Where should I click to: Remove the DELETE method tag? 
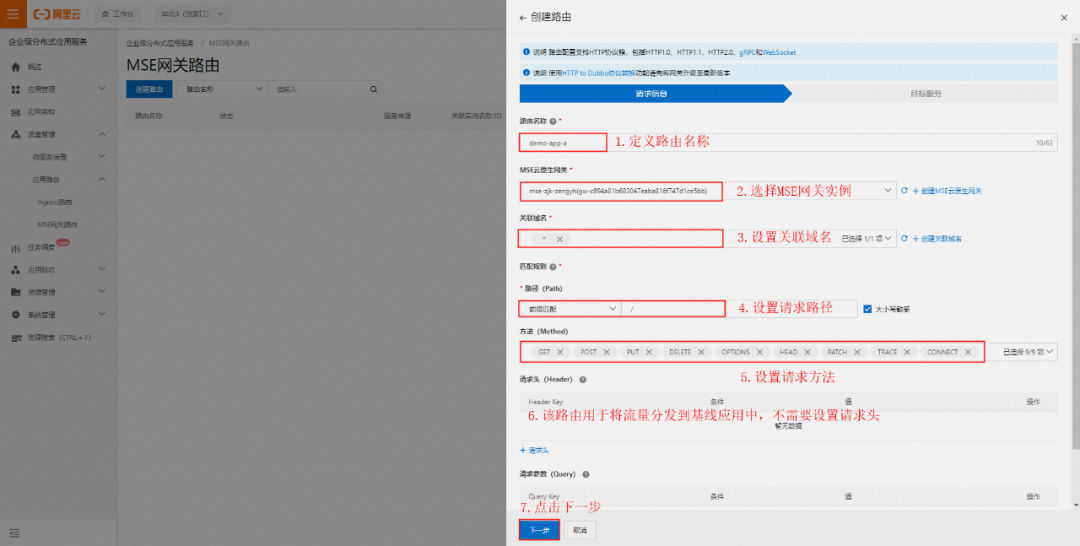click(700, 352)
